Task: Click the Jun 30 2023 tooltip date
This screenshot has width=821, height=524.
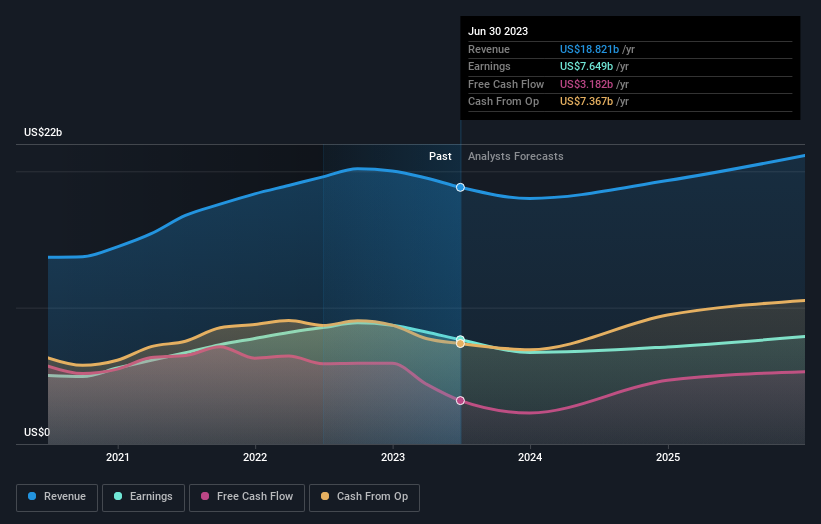Action: pyautogui.click(x=498, y=31)
